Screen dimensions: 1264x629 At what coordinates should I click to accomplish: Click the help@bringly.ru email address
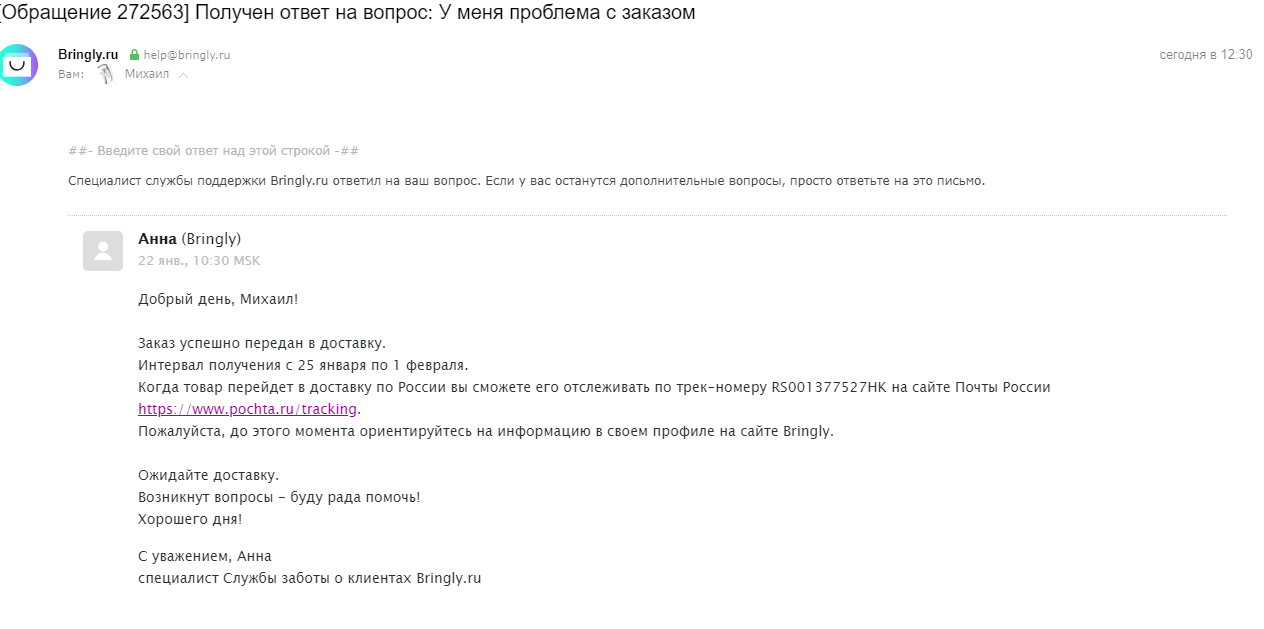point(187,56)
